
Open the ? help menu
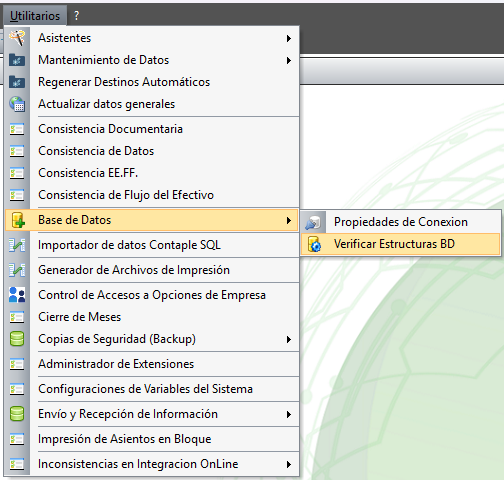[x=76, y=15]
